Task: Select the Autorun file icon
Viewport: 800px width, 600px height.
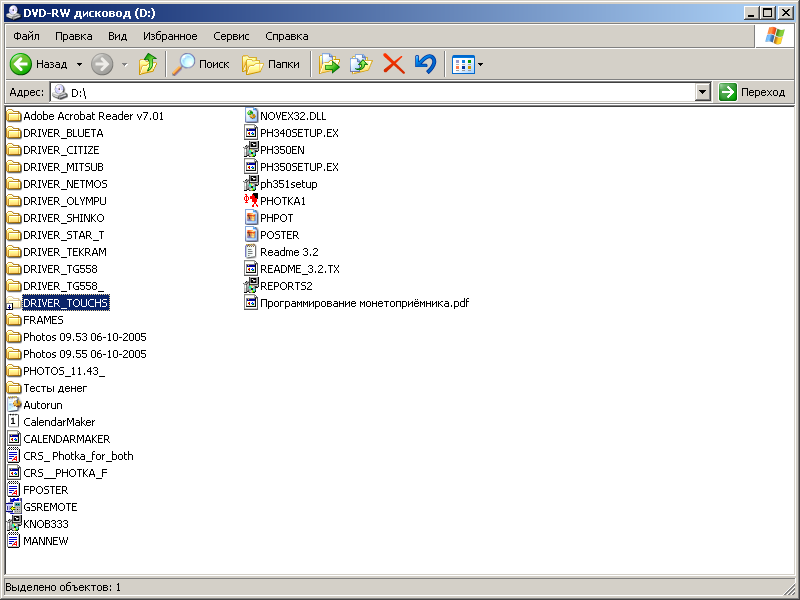Action: click(14, 405)
